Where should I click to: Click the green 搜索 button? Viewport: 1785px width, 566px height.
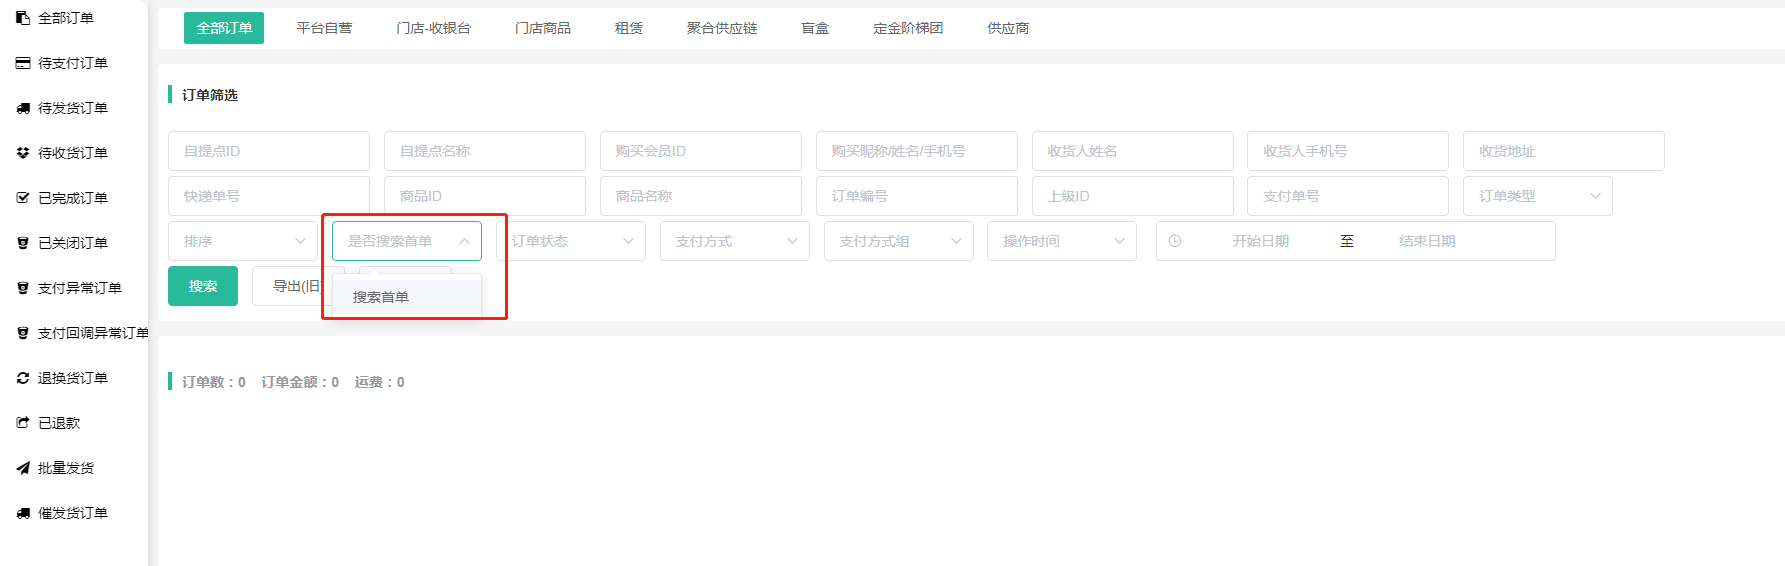coord(203,286)
